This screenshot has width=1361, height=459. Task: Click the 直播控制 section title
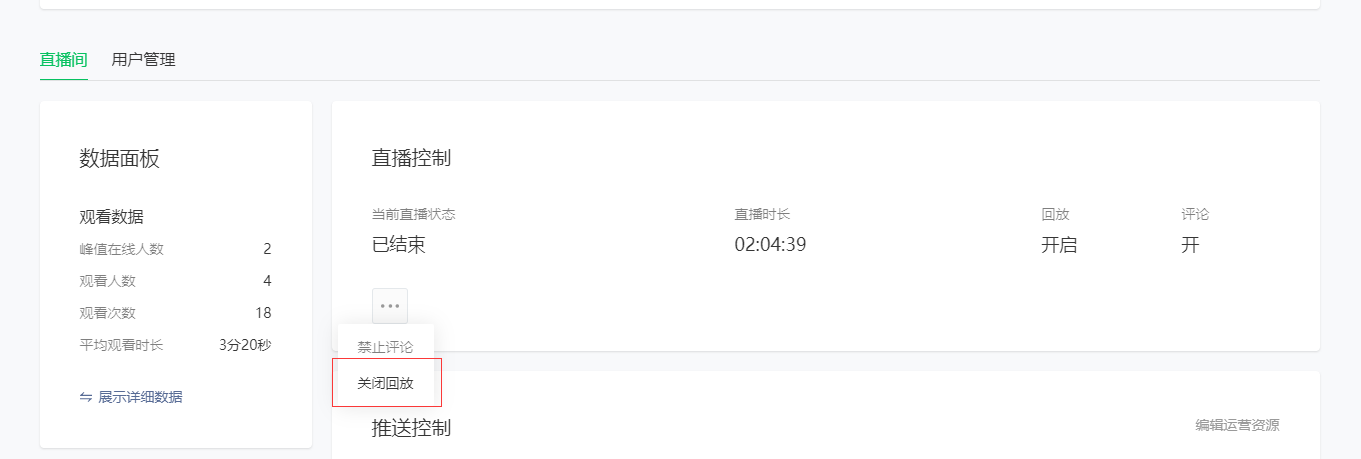click(x=411, y=158)
